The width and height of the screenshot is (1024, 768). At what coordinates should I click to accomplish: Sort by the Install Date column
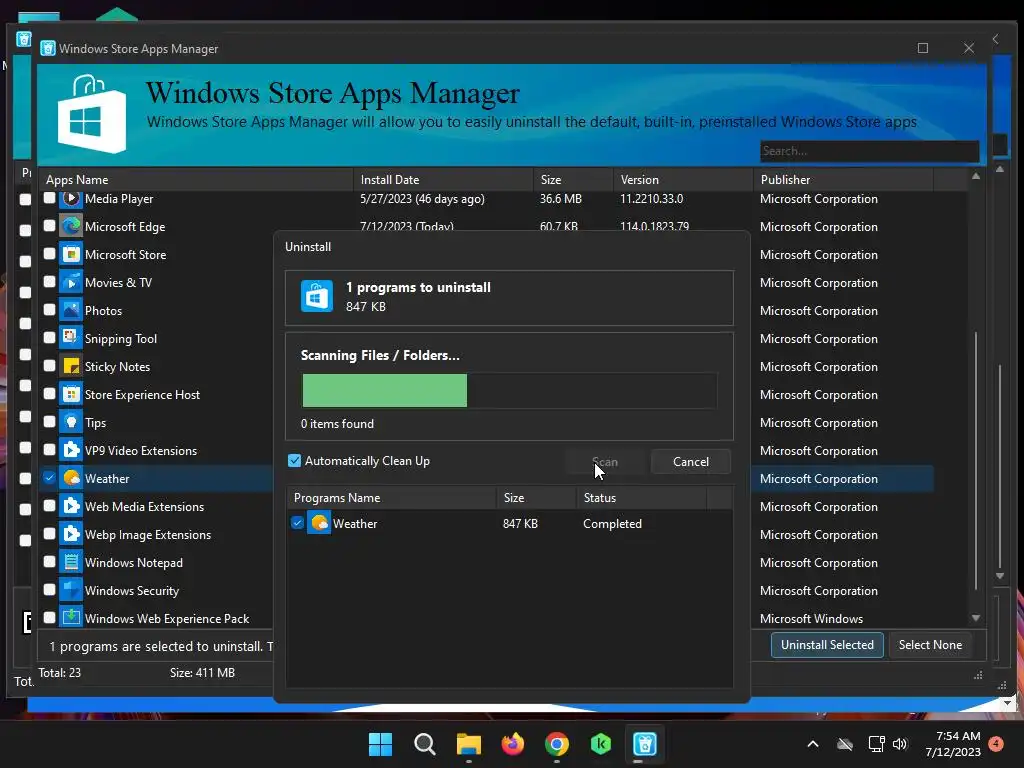click(x=443, y=180)
